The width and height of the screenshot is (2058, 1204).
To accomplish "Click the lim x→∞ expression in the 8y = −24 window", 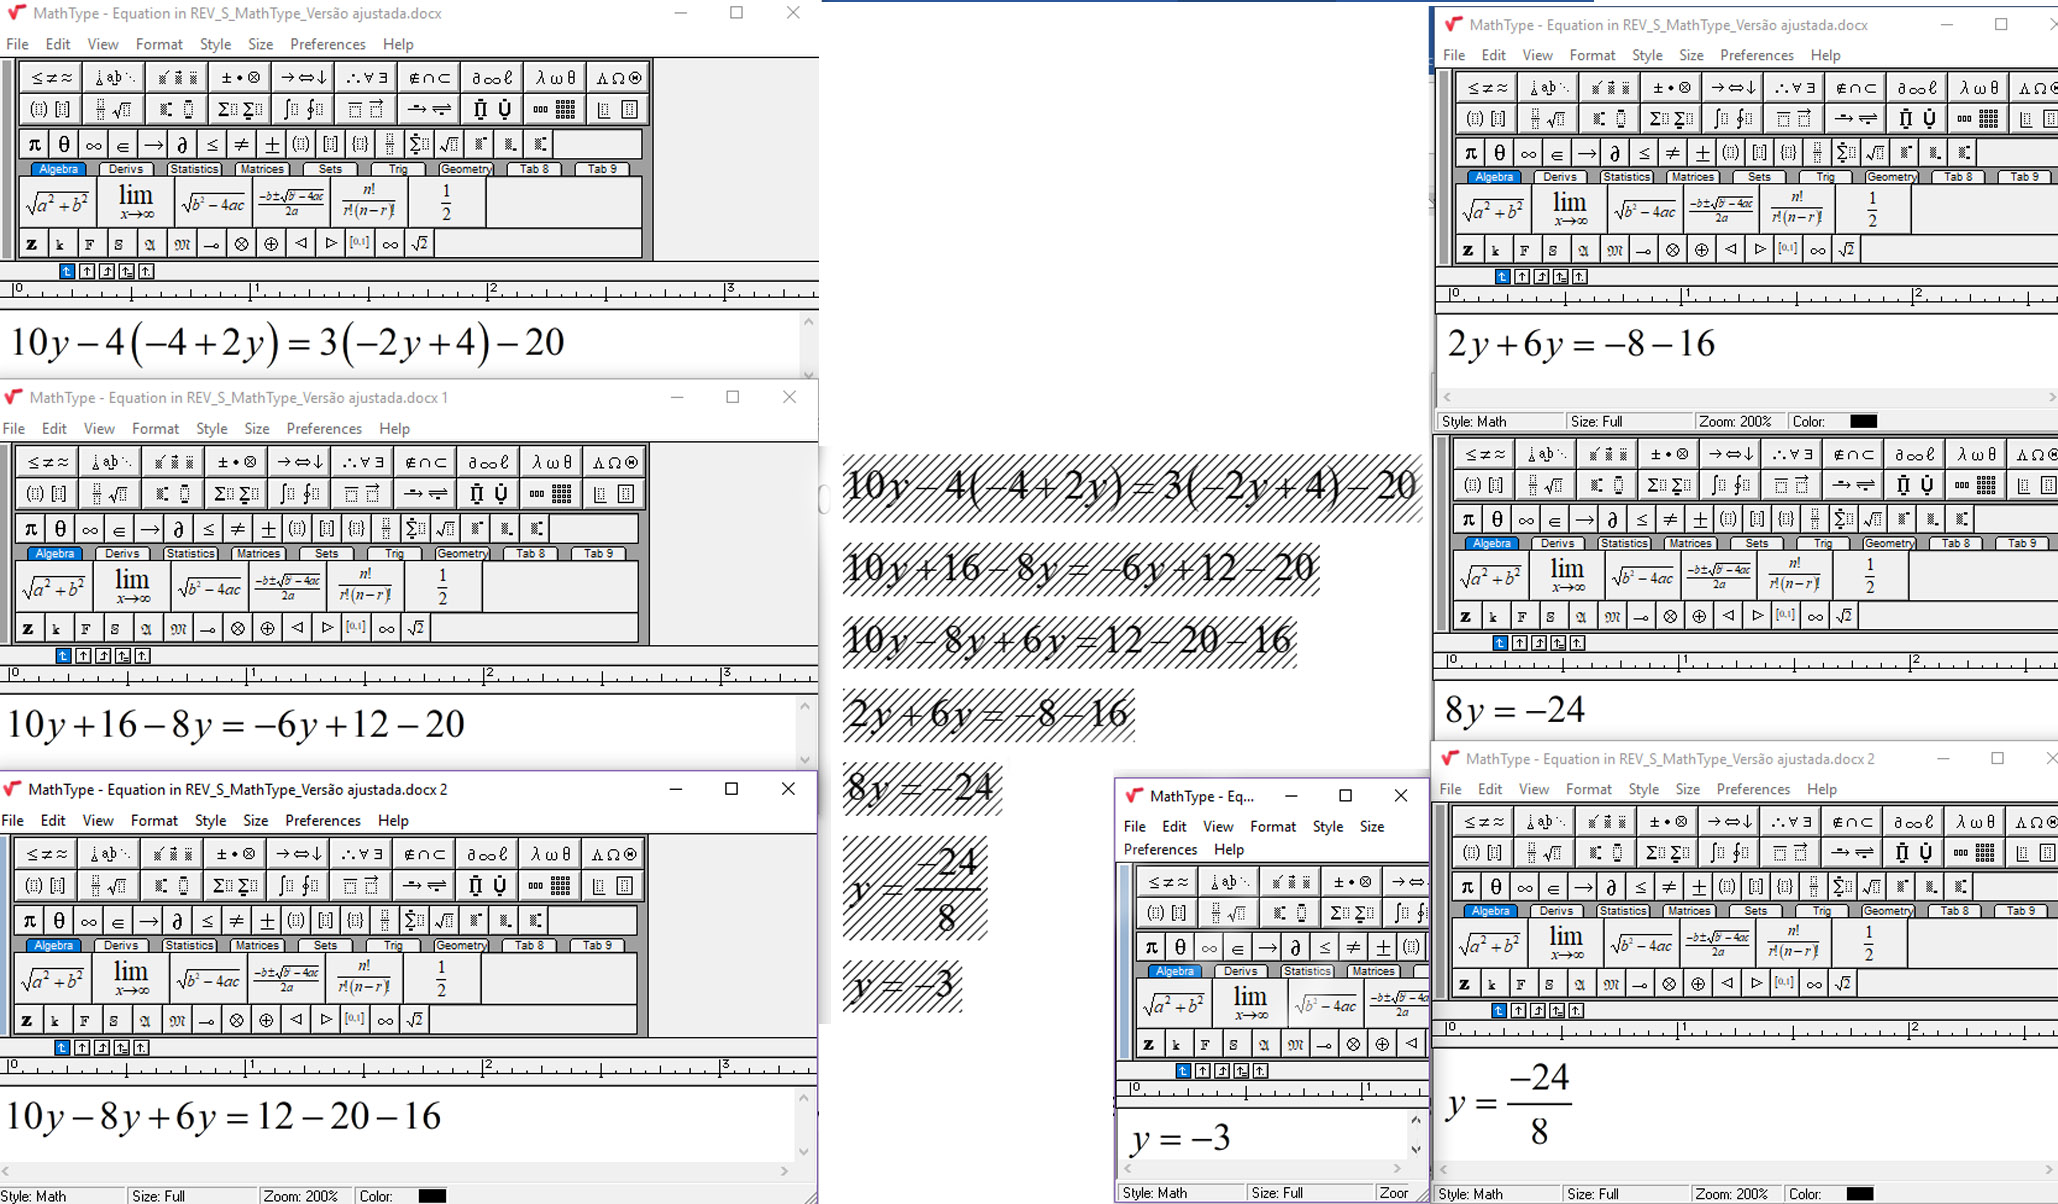I will 1566,576.
